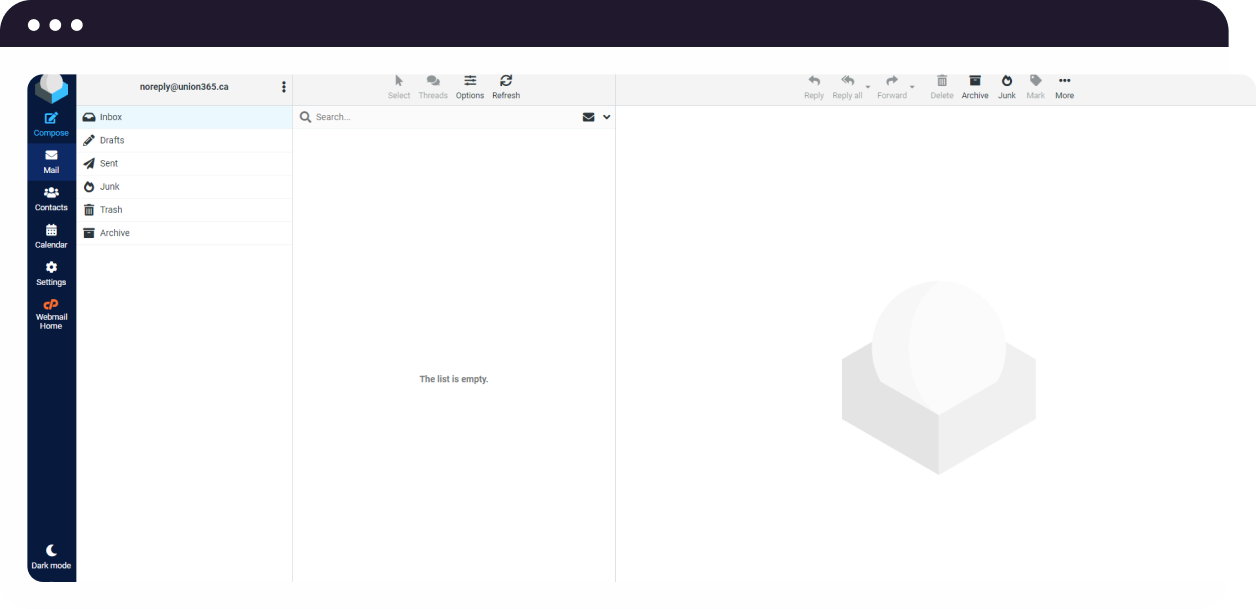This screenshot has width=1256, height=609.
Task: Open the Sent folder
Action: (184, 163)
